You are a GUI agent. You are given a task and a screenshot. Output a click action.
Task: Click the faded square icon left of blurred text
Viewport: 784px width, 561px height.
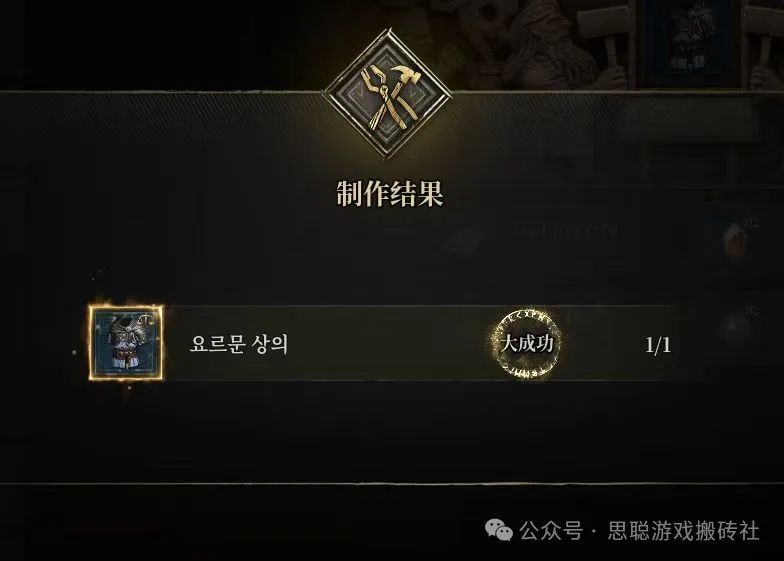460,239
